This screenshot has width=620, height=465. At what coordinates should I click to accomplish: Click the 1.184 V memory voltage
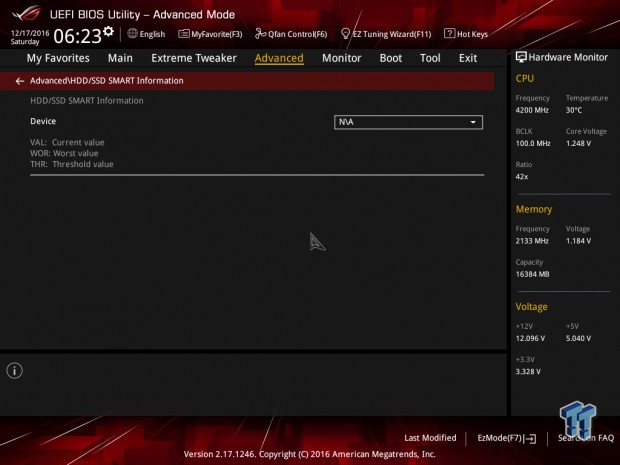point(578,241)
